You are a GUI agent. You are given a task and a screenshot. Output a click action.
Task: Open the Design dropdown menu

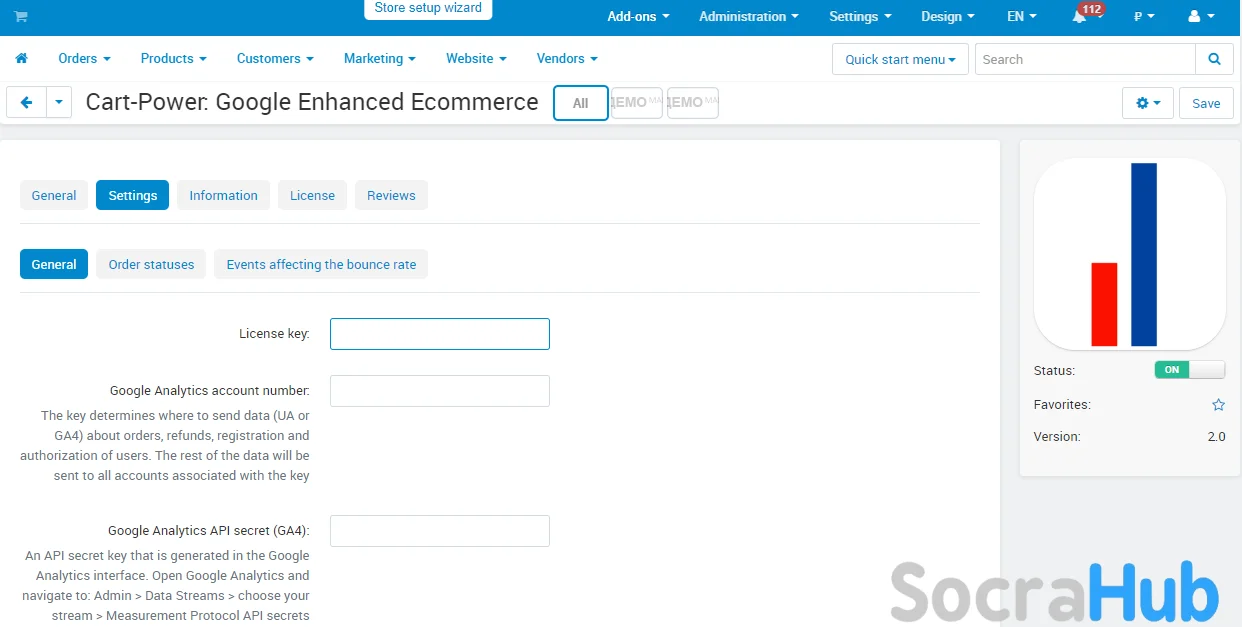coord(948,16)
